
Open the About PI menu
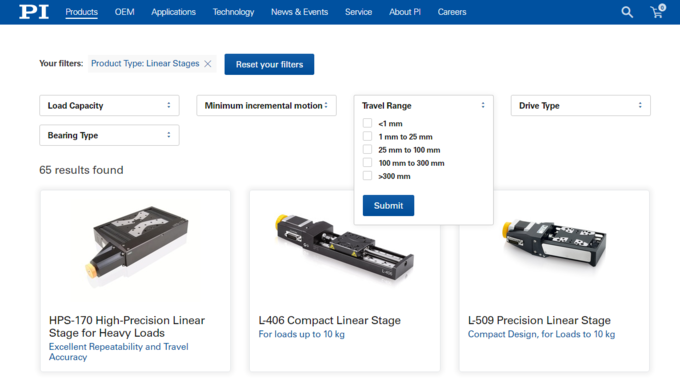(405, 12)
